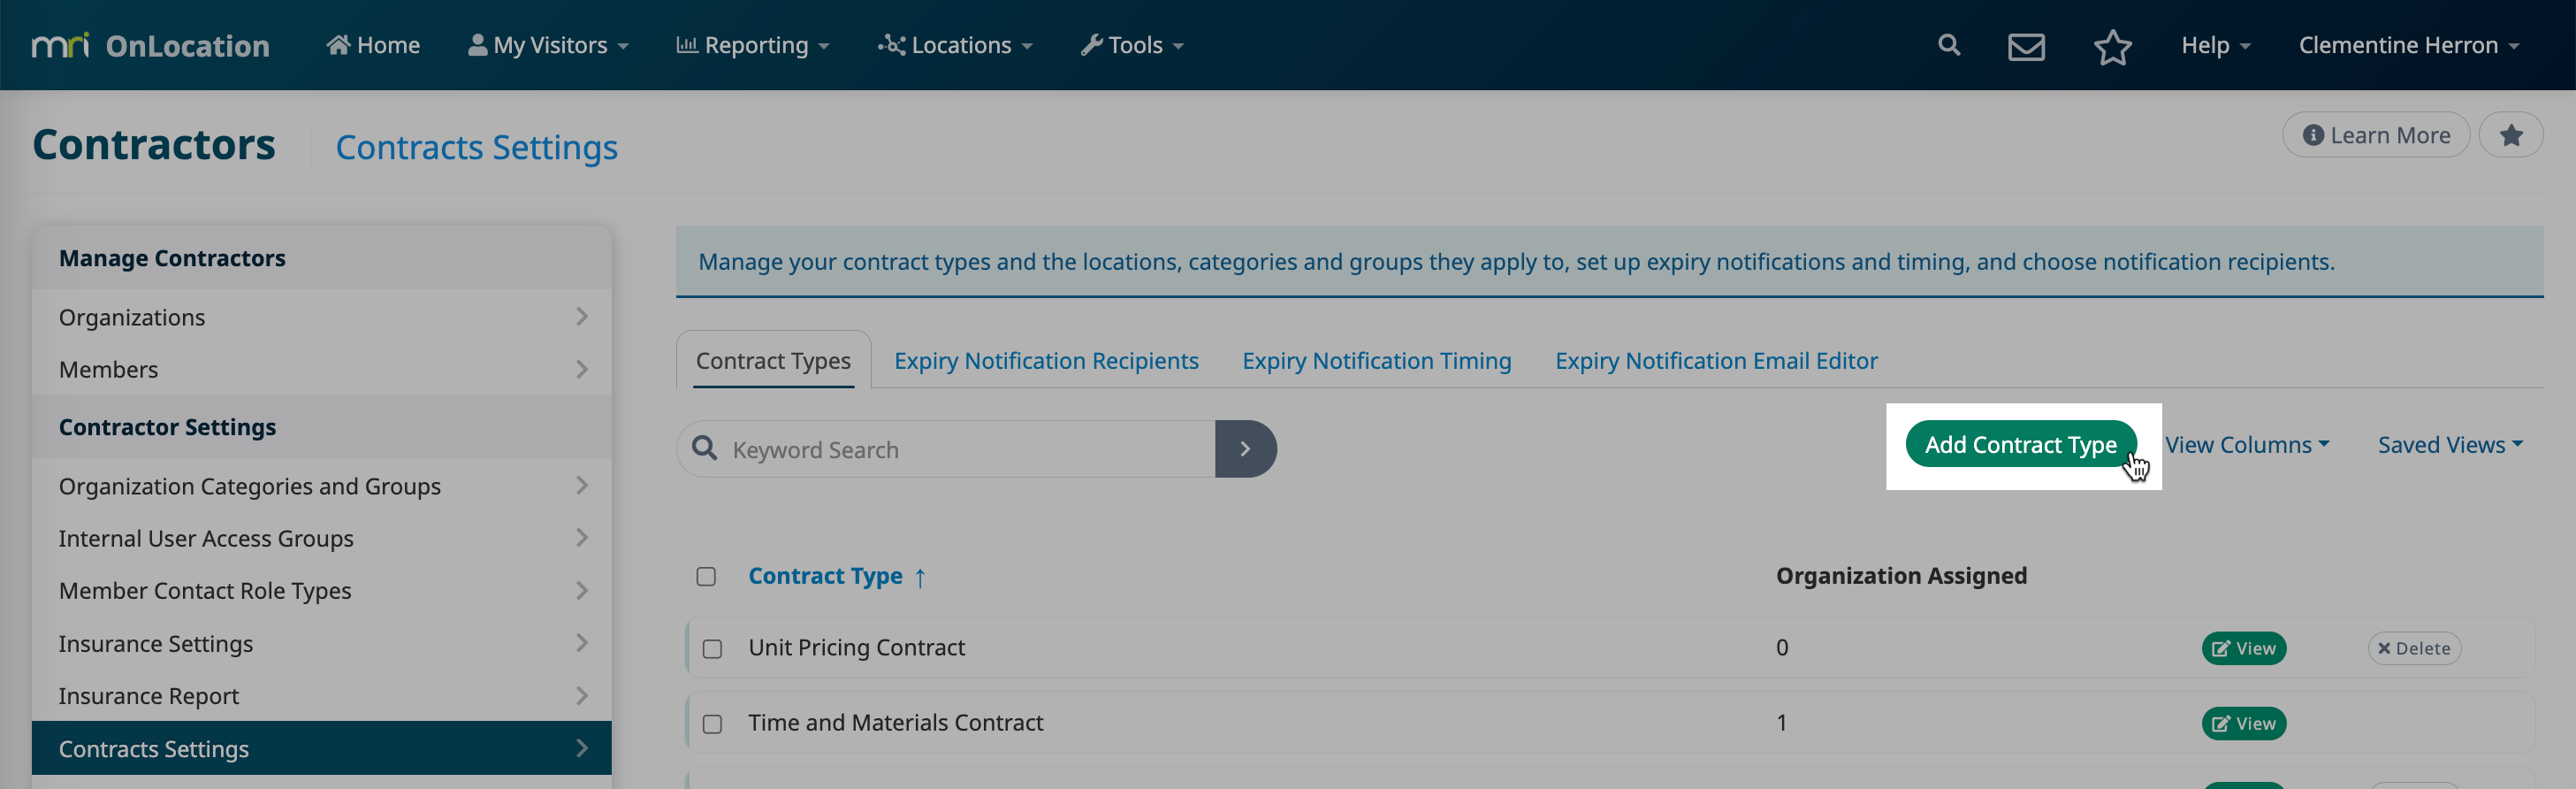The image size is (2576, 789).
Task: Switch to Expiry Notification Email Editor tab
Action: pyautogui.click(x=1716, y=360)
